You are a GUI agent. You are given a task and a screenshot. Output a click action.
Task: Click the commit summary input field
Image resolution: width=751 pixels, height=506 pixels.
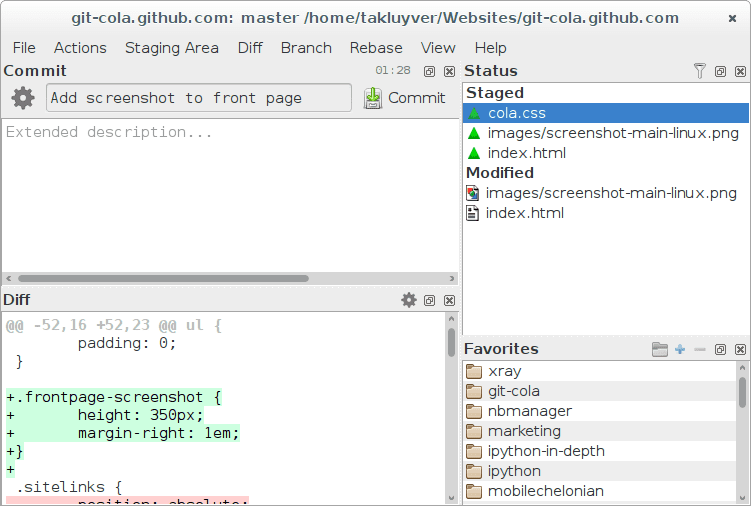[199, 98]
